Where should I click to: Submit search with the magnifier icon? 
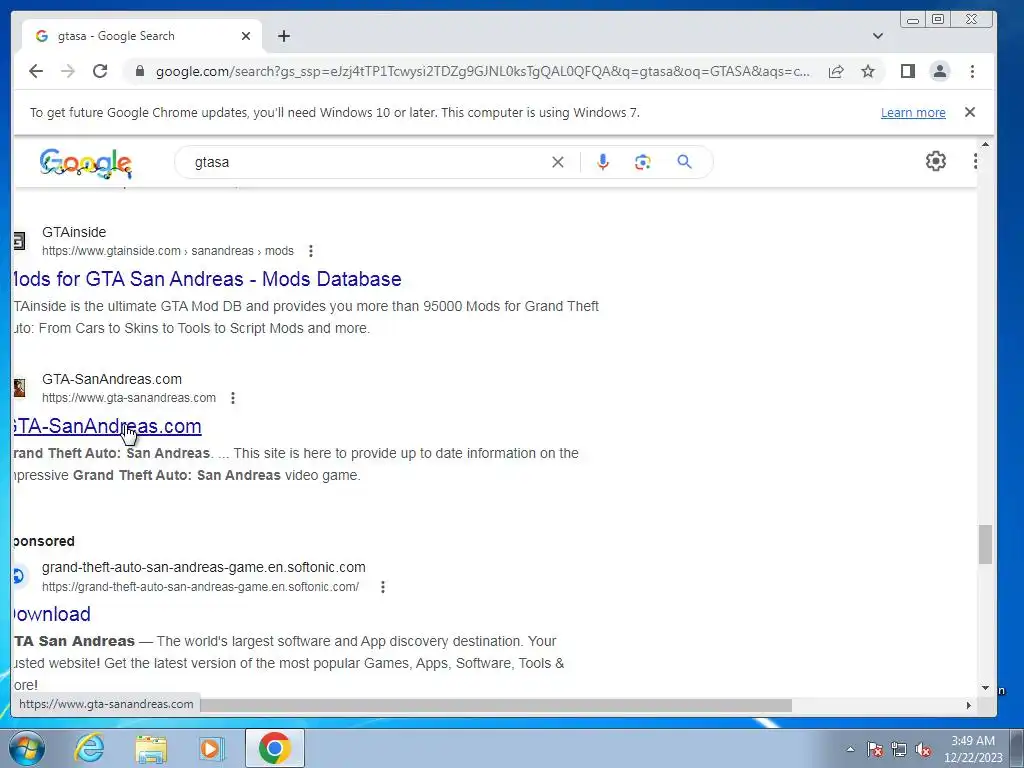[684, 161]
